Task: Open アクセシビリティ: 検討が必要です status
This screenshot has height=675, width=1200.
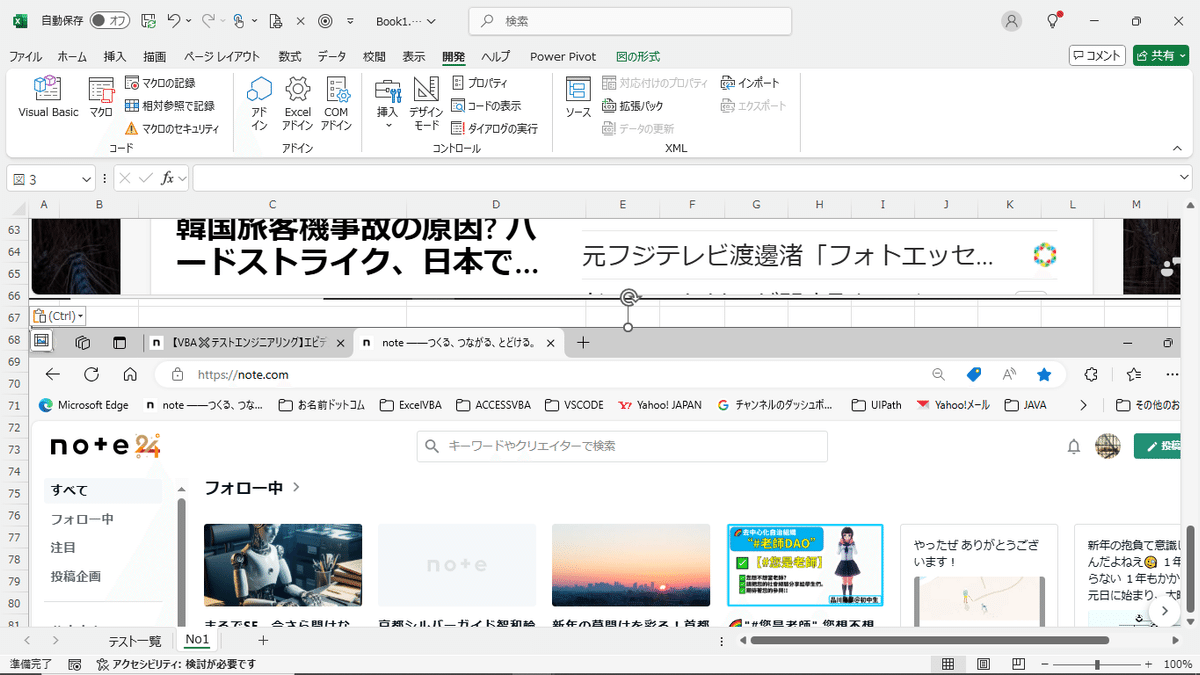Action: click(x=176, y=664)
